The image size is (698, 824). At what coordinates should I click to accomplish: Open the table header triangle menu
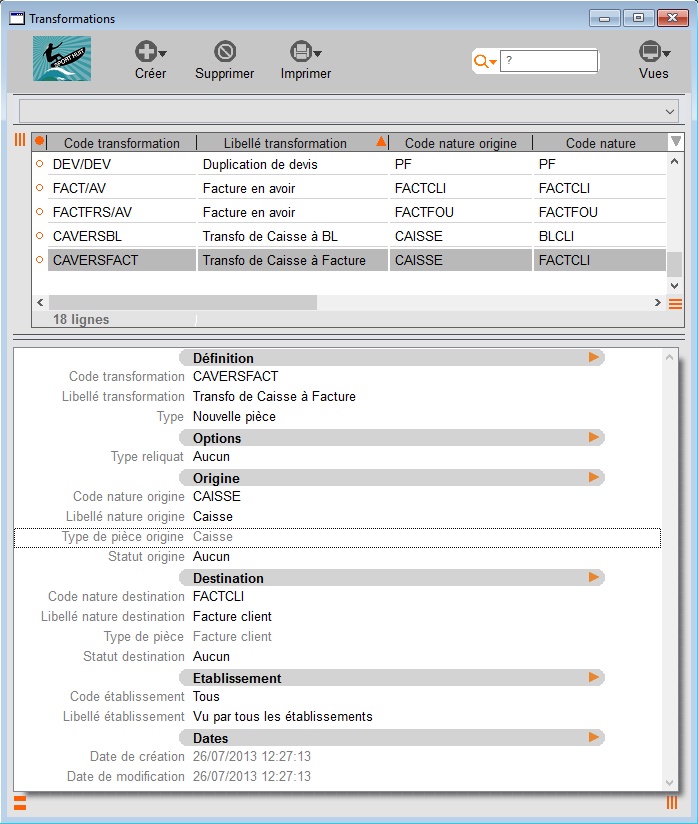pos(676,141)
